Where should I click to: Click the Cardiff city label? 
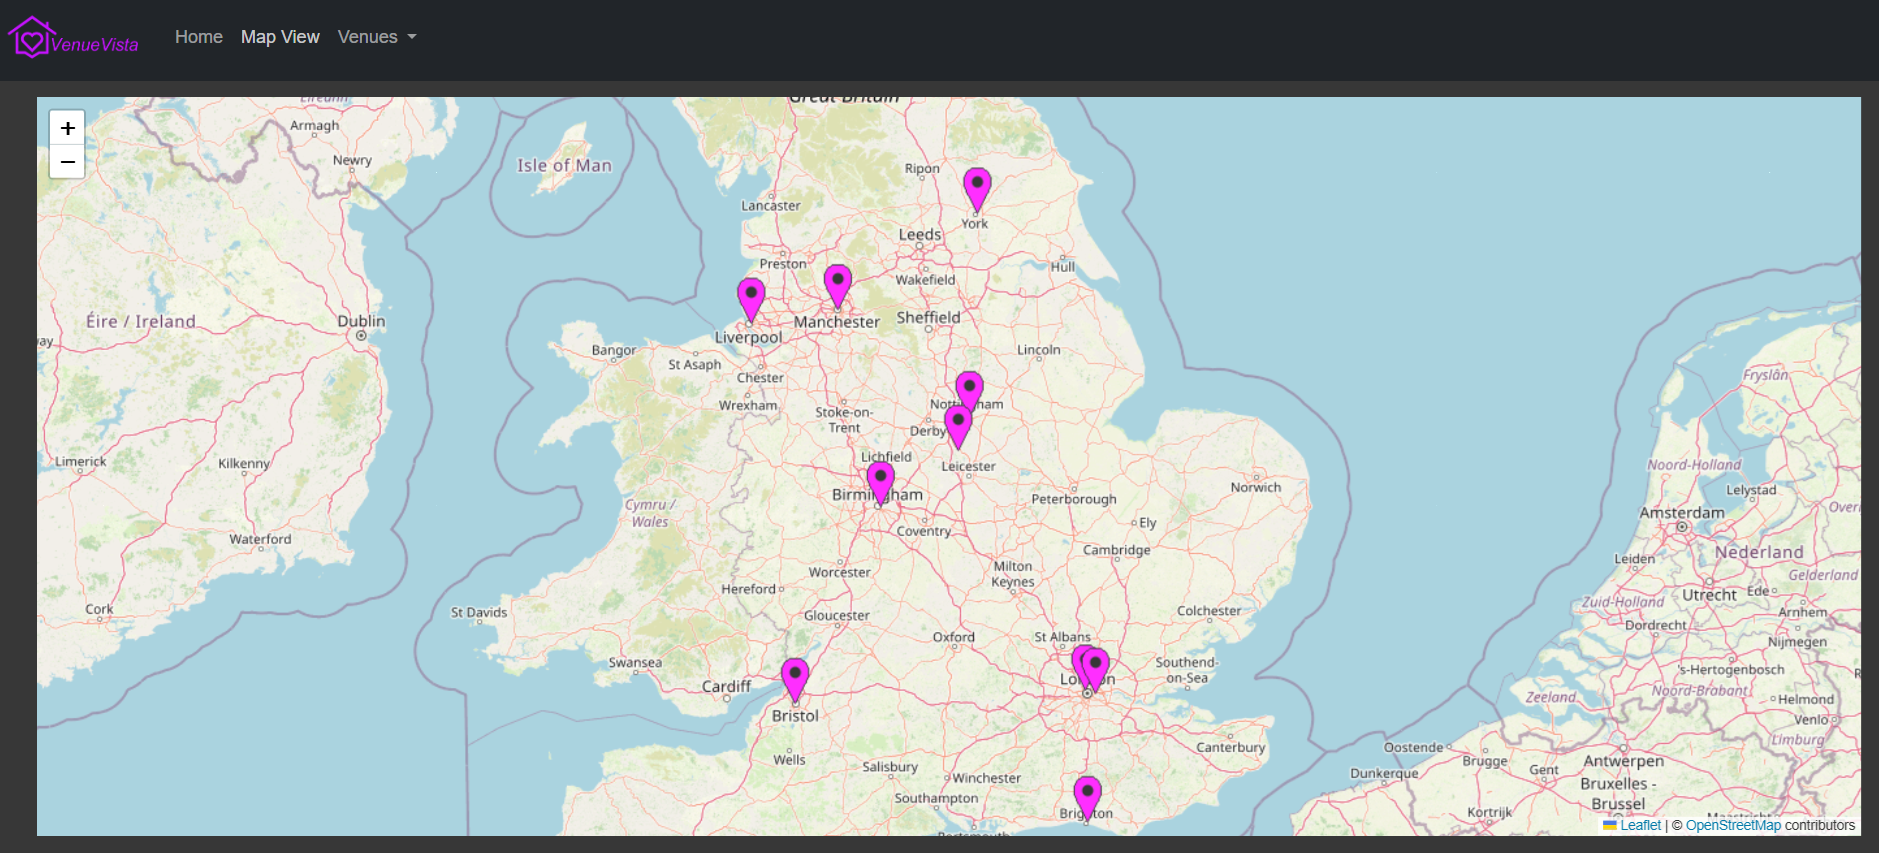click(x=726, y=686)
